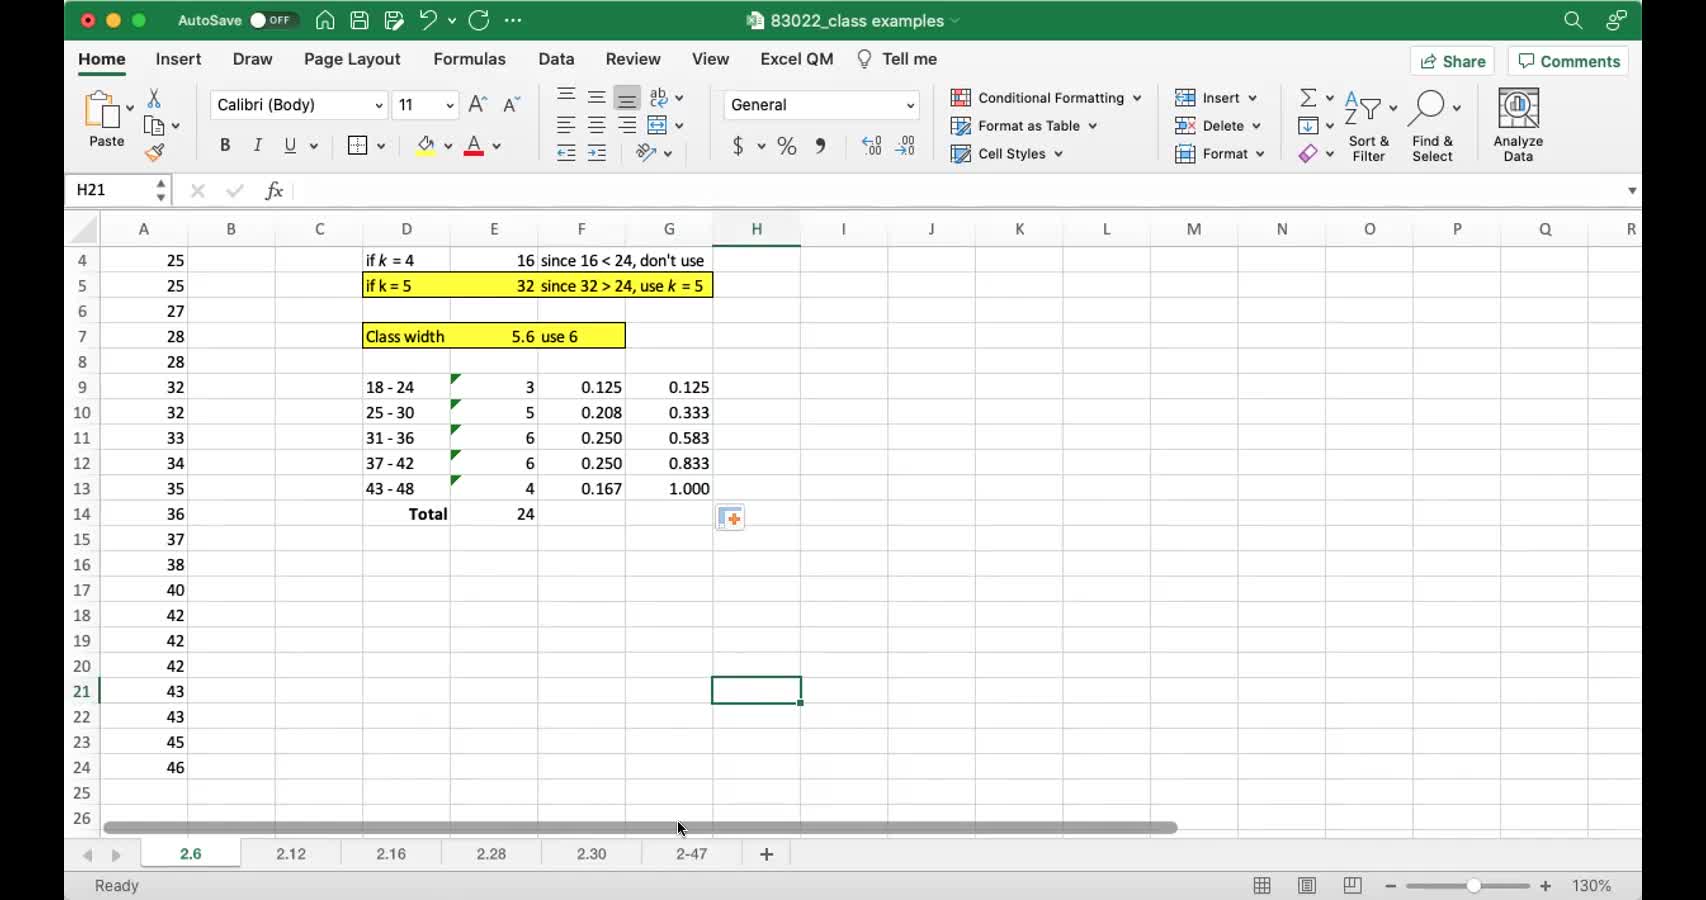
Task: Open the Page Layout ribbon tab
Action: pos(352,59)
